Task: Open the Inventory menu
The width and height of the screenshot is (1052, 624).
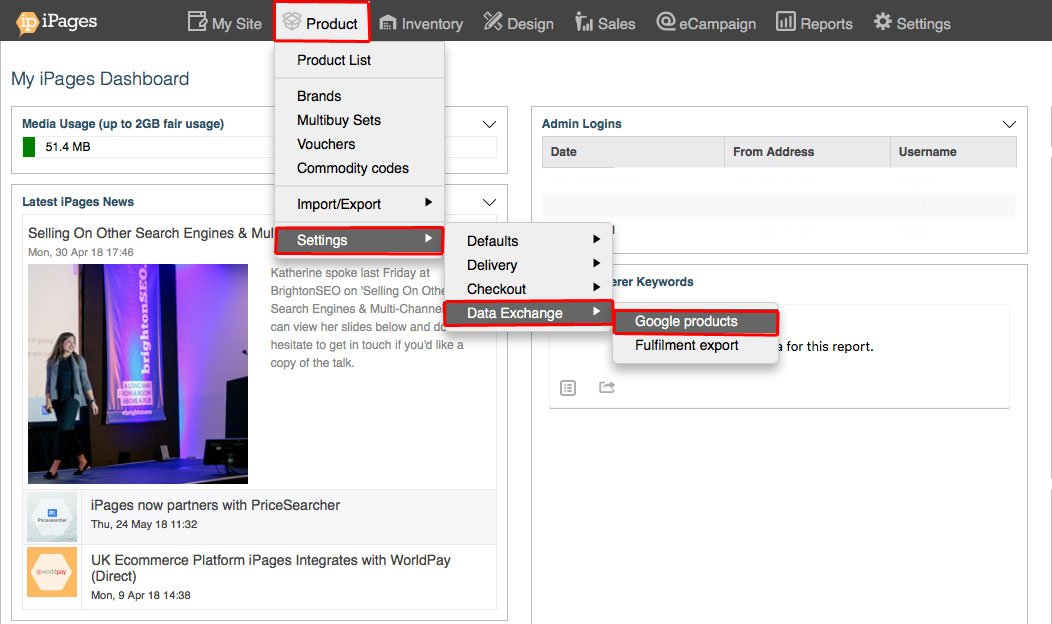Action: tap(421, 23)
